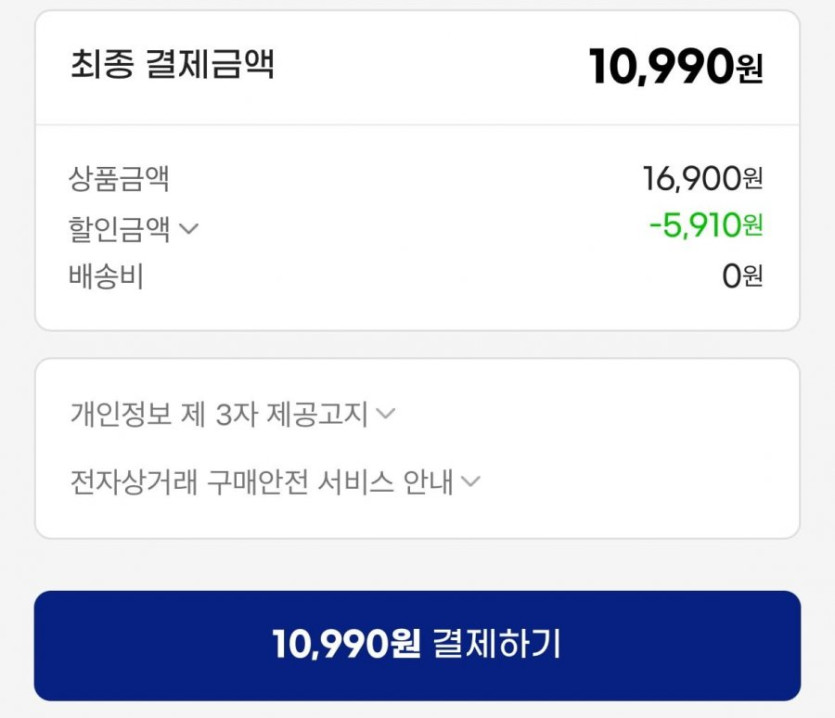Click the green -5,910원 discount amount

706,226
